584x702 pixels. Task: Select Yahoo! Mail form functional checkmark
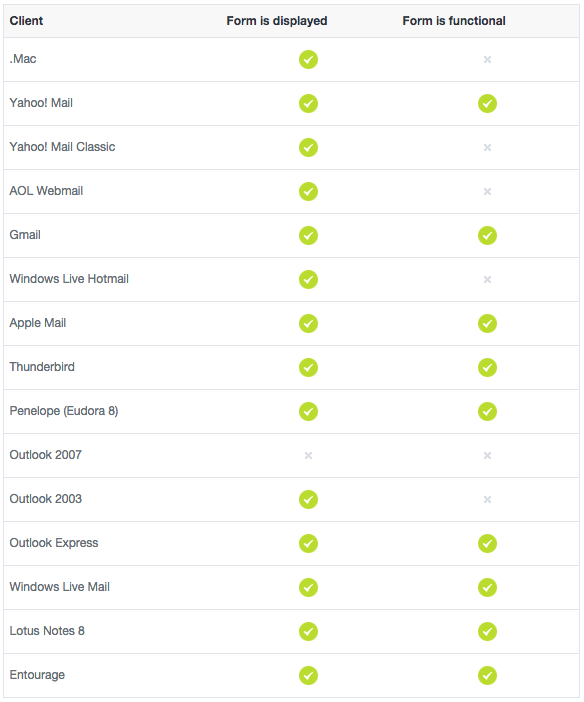pos(487,103)
